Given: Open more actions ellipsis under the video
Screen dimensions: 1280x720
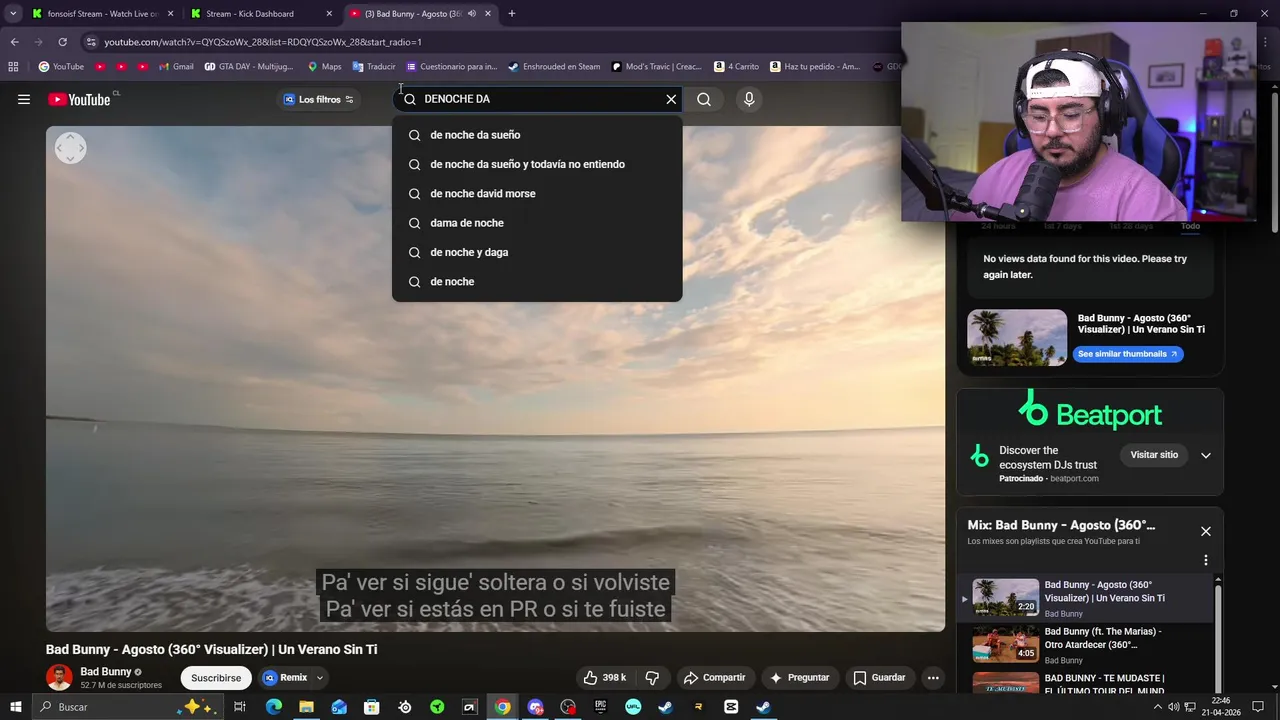Looking at the screenshot, I should [933, 677].
